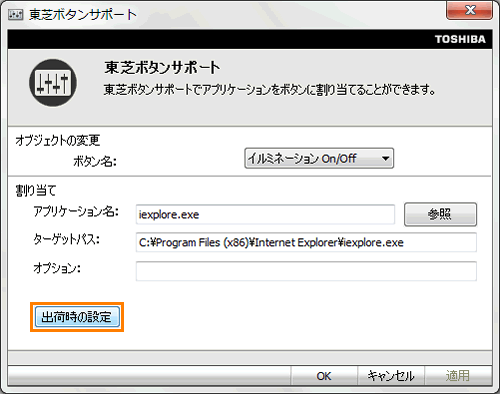500x394 pixels.
Task: Focus the アプリケーション名 input field
Action: pos(265,214)
